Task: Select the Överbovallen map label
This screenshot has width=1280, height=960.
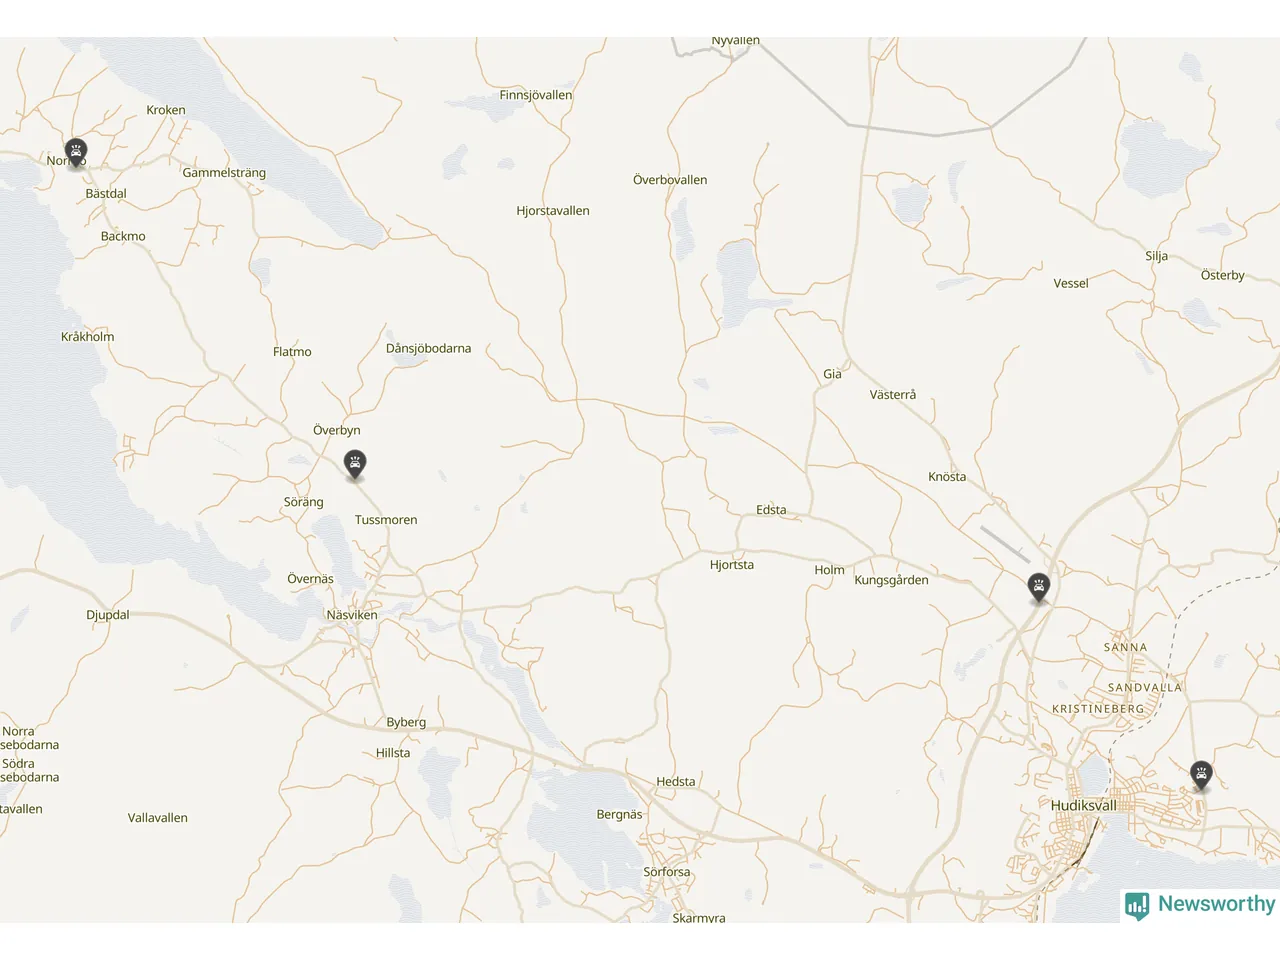Action: pos(670,180)
